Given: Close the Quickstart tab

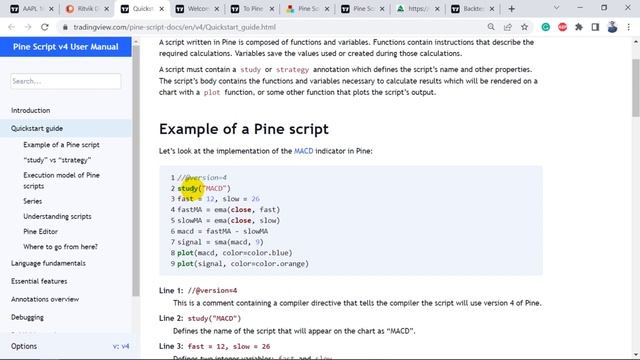Looking at the screenshot, I should [x=162, y=9].
